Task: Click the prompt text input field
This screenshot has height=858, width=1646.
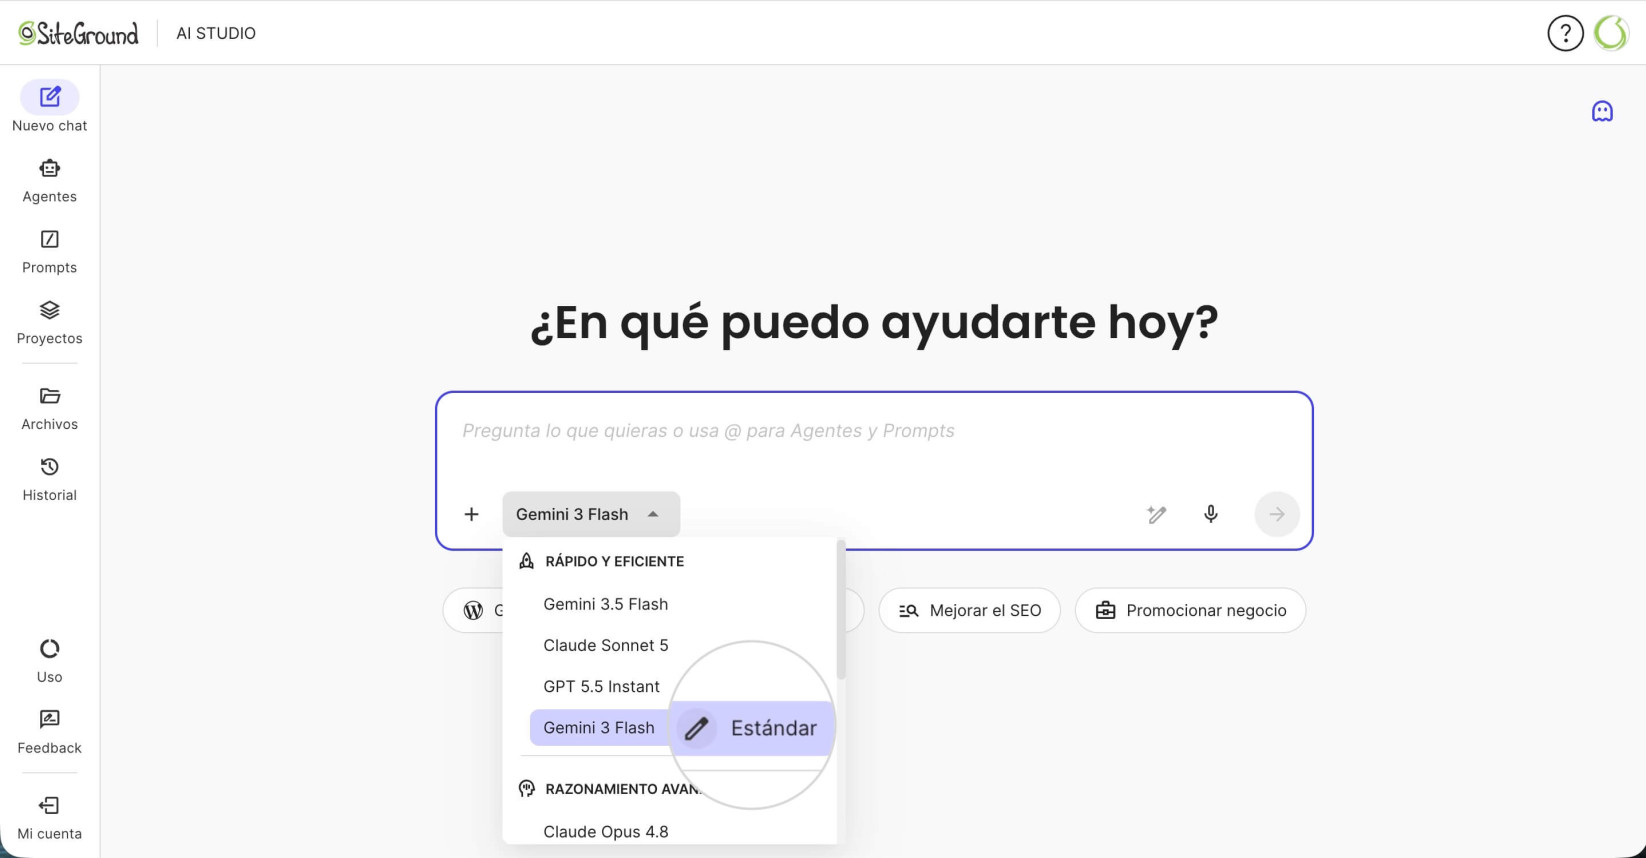Action: click(874, 432)
